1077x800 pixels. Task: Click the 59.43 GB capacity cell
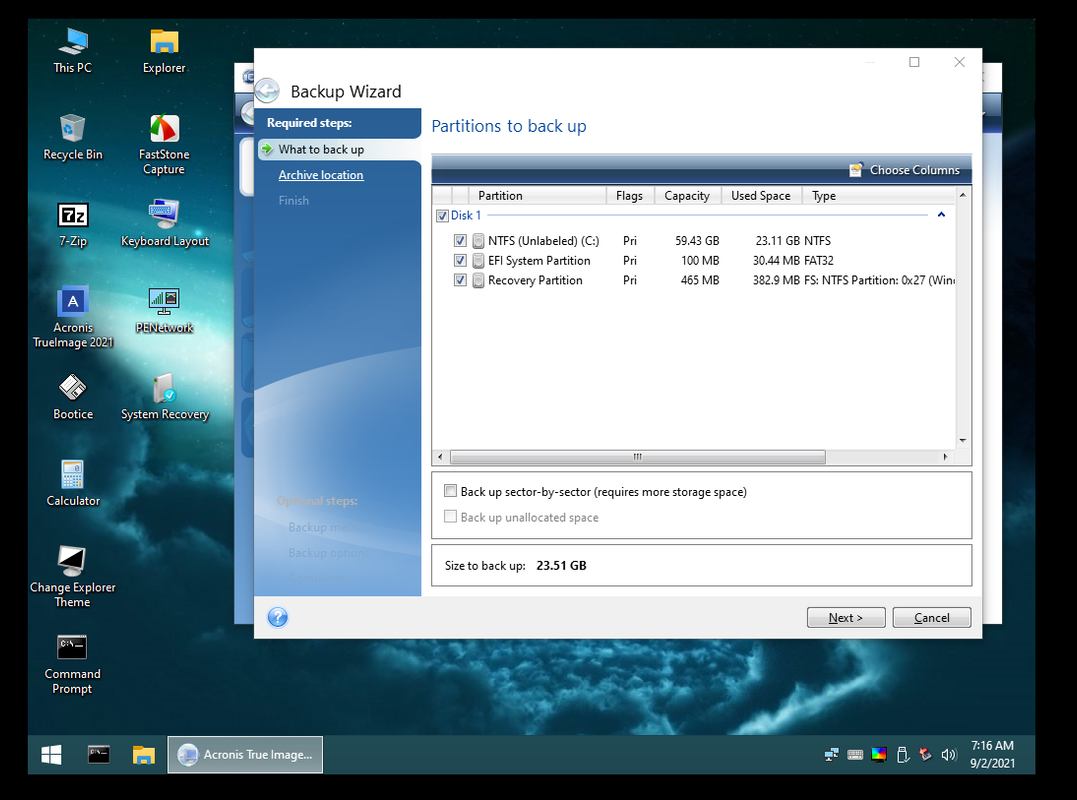[696, 240]
